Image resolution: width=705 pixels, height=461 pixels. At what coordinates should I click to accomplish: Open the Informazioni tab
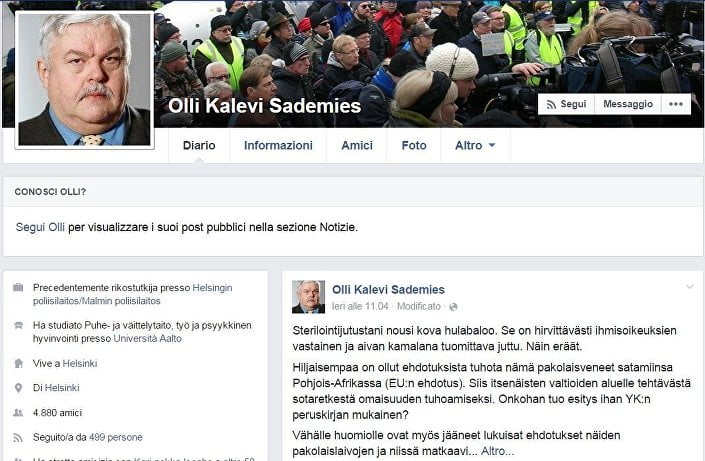click(278, 145)
